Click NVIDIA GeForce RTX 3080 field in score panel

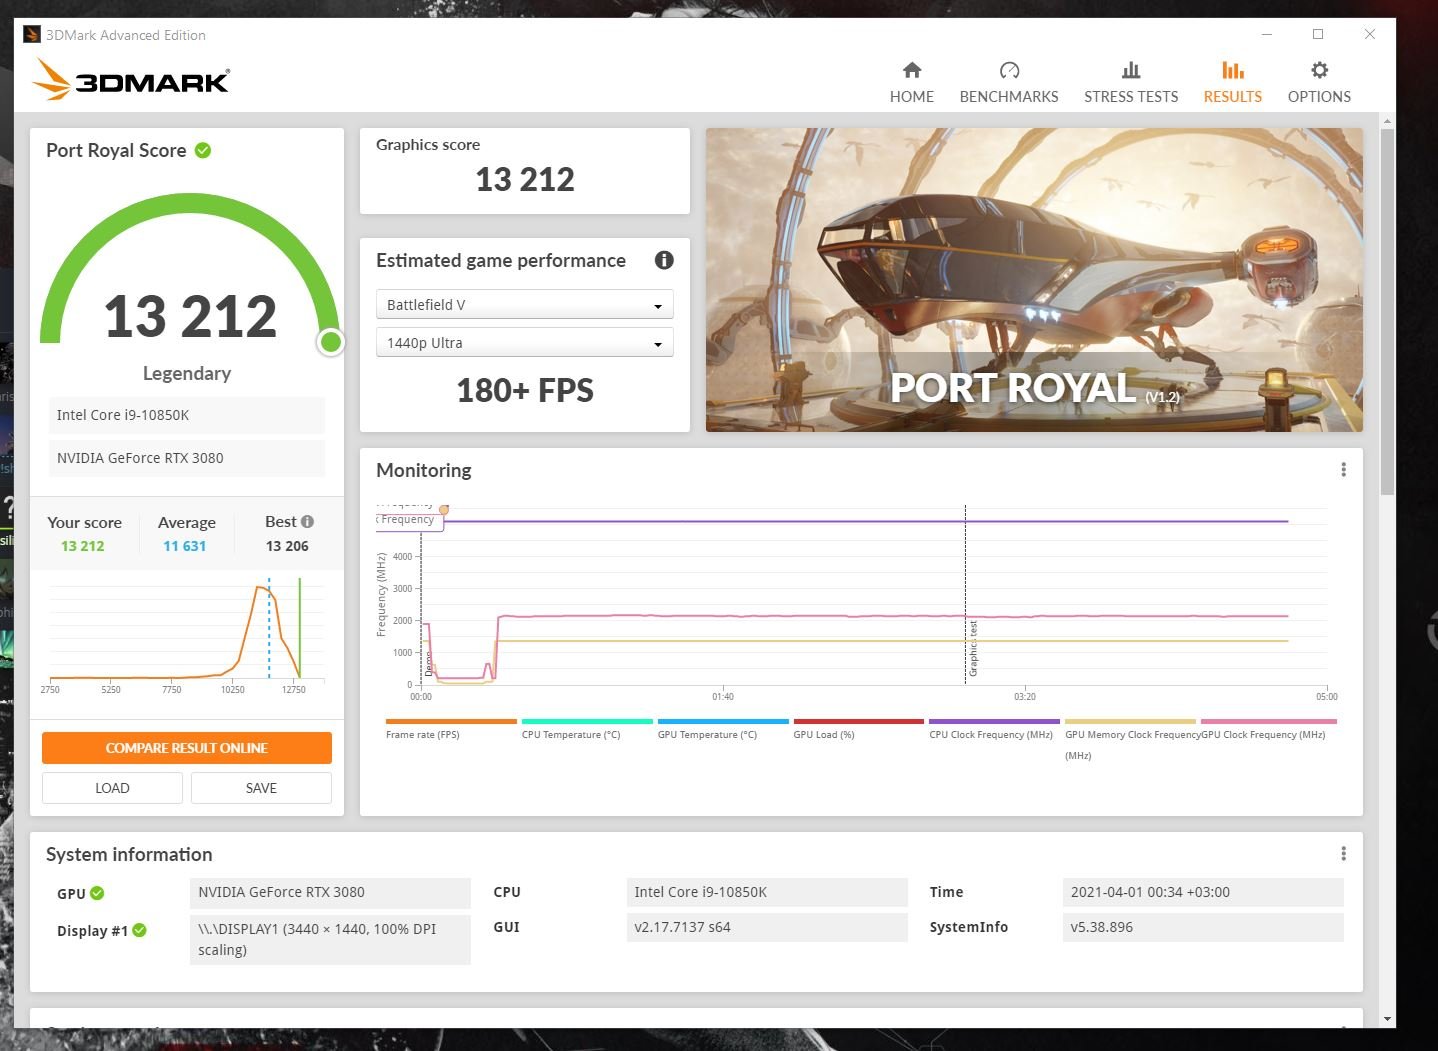tap(187, 458)
